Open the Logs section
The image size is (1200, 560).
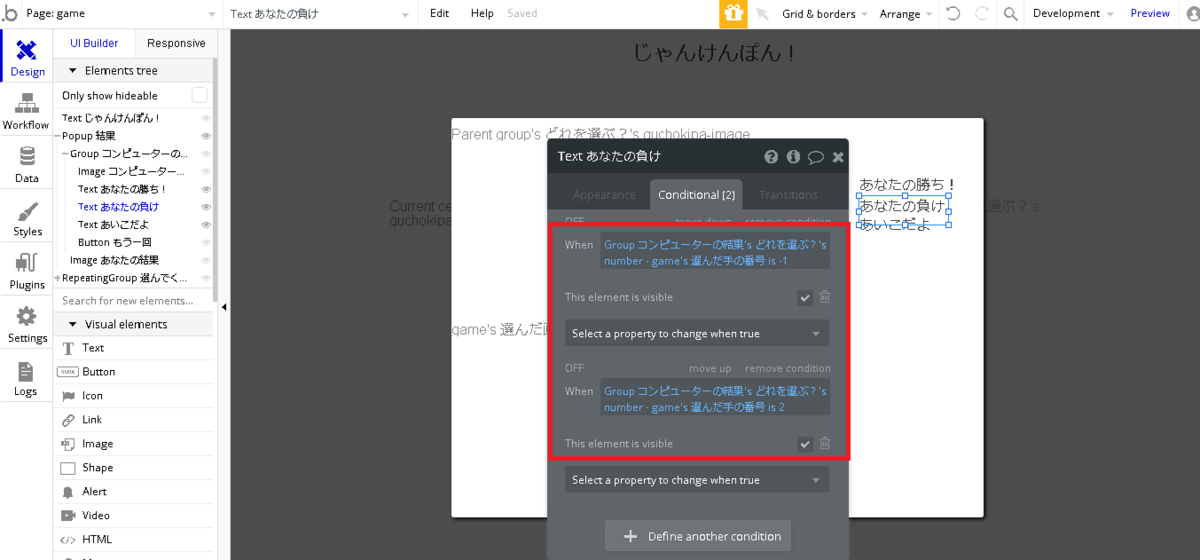[x=26, y=378]
